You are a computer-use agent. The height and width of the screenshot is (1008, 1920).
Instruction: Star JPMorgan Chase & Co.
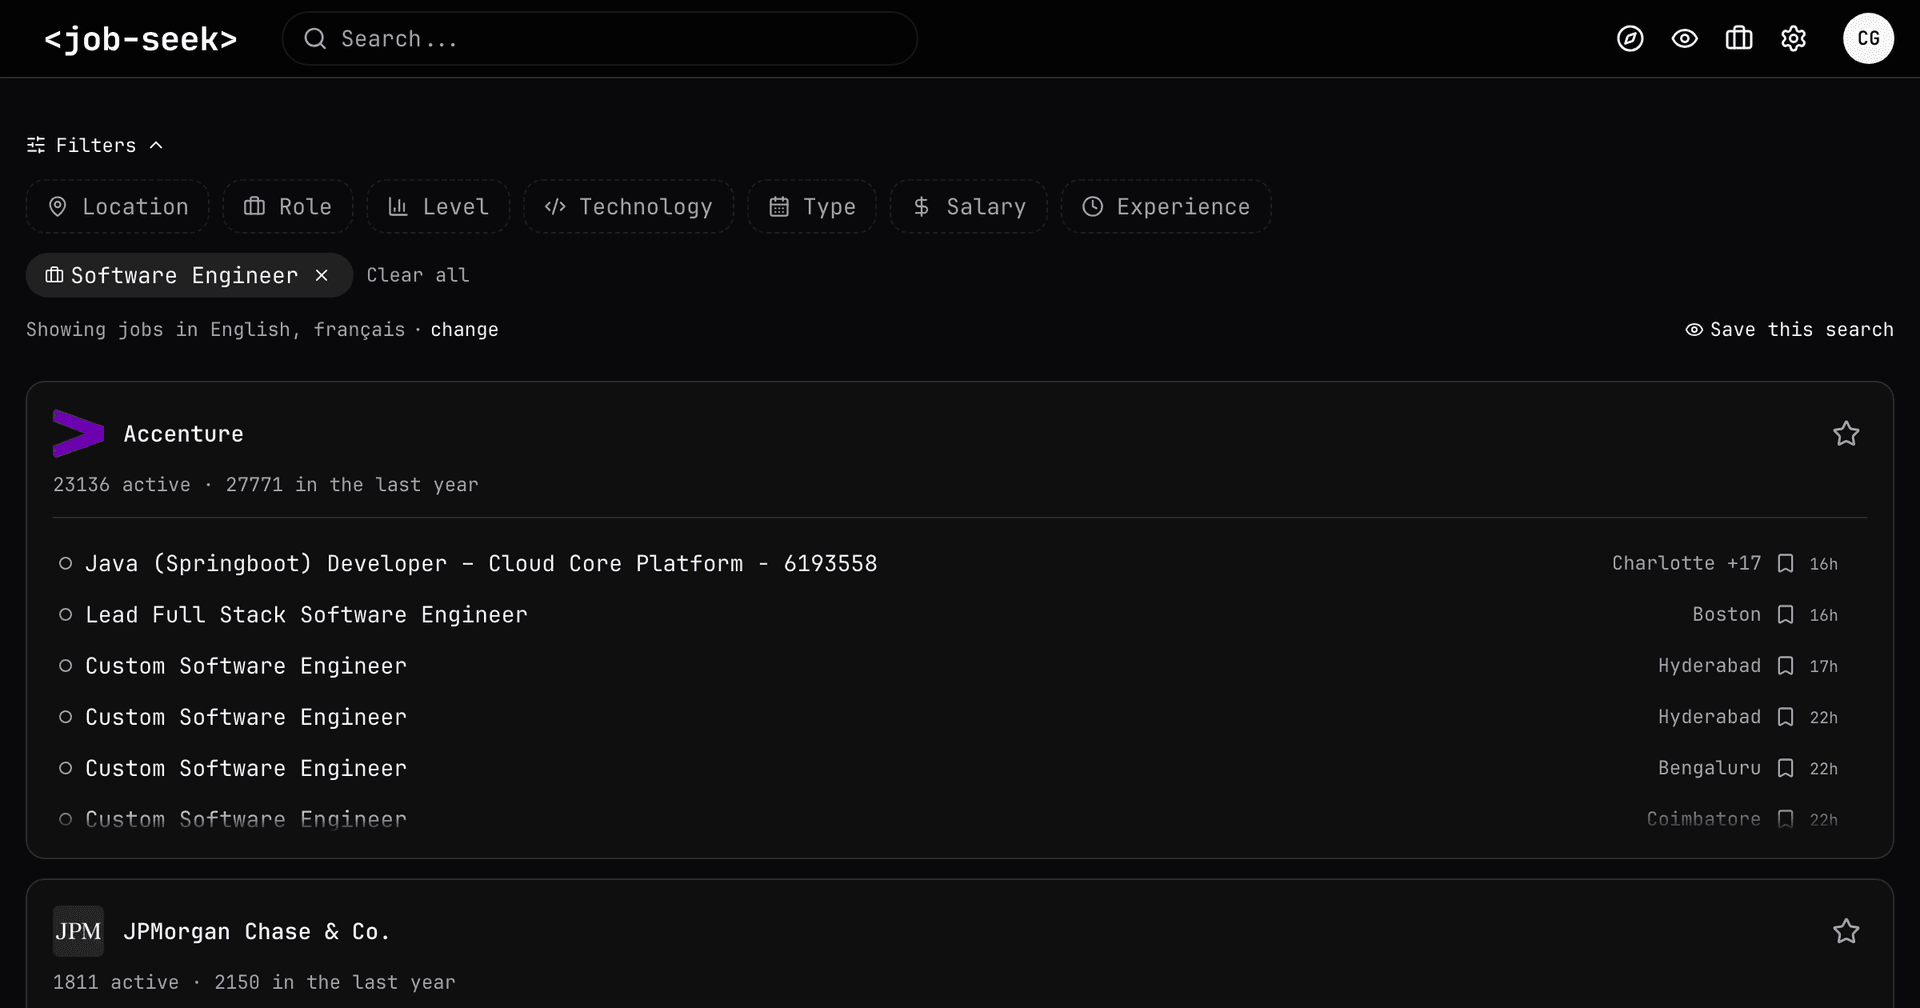click(x=1846, y=931)
